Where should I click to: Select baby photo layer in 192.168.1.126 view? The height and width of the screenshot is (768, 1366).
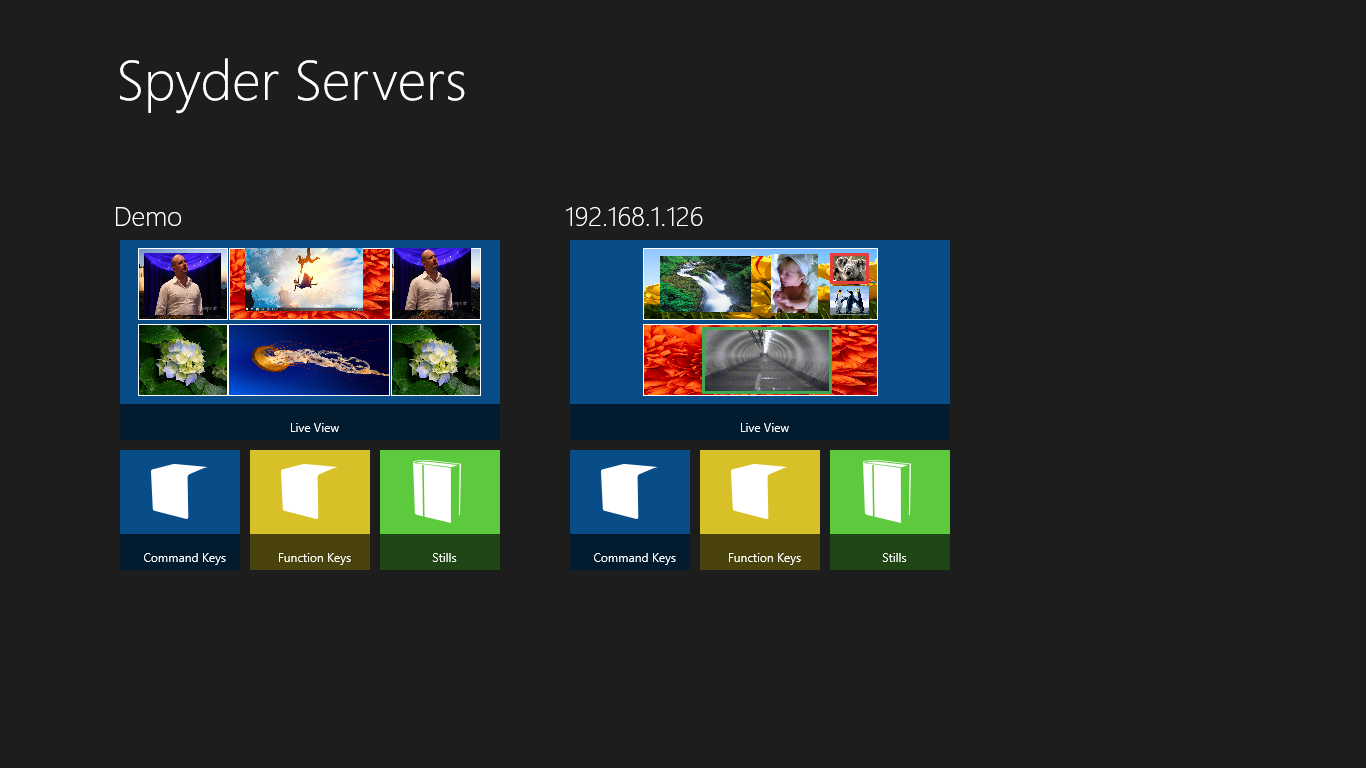pos(794,284)
